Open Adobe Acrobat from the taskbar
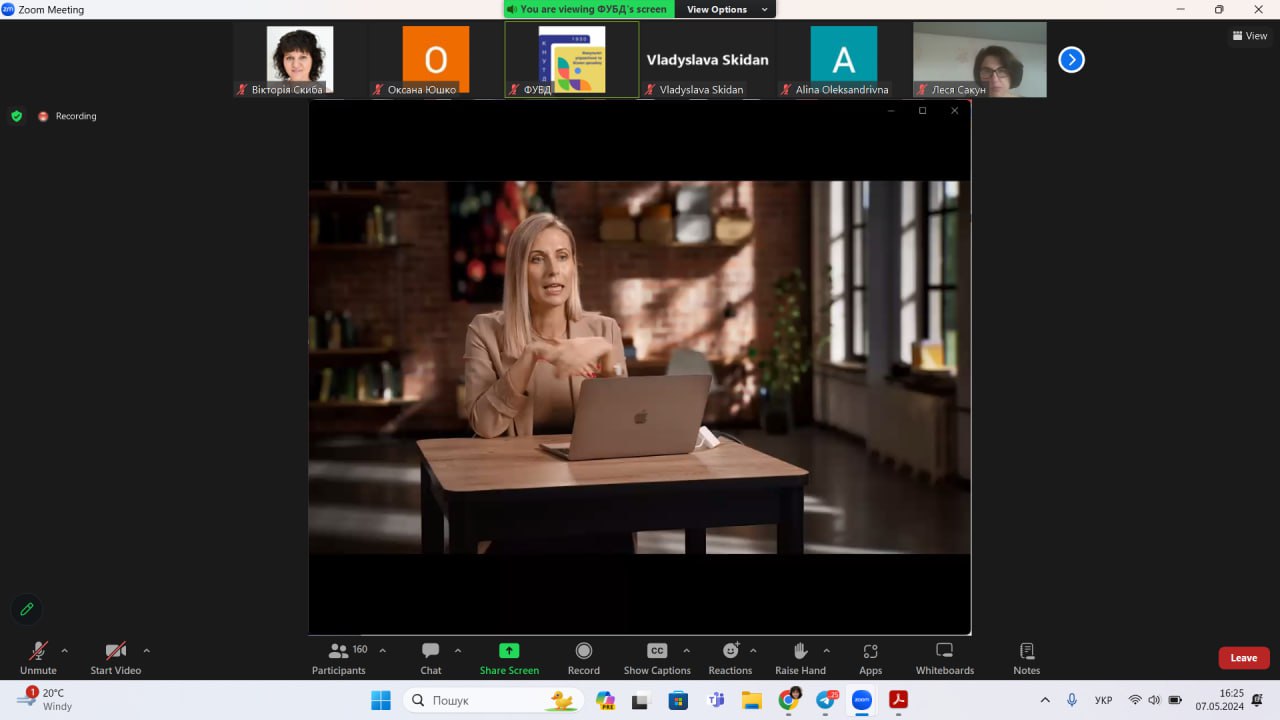1280x720 pixels. [899, 700]
